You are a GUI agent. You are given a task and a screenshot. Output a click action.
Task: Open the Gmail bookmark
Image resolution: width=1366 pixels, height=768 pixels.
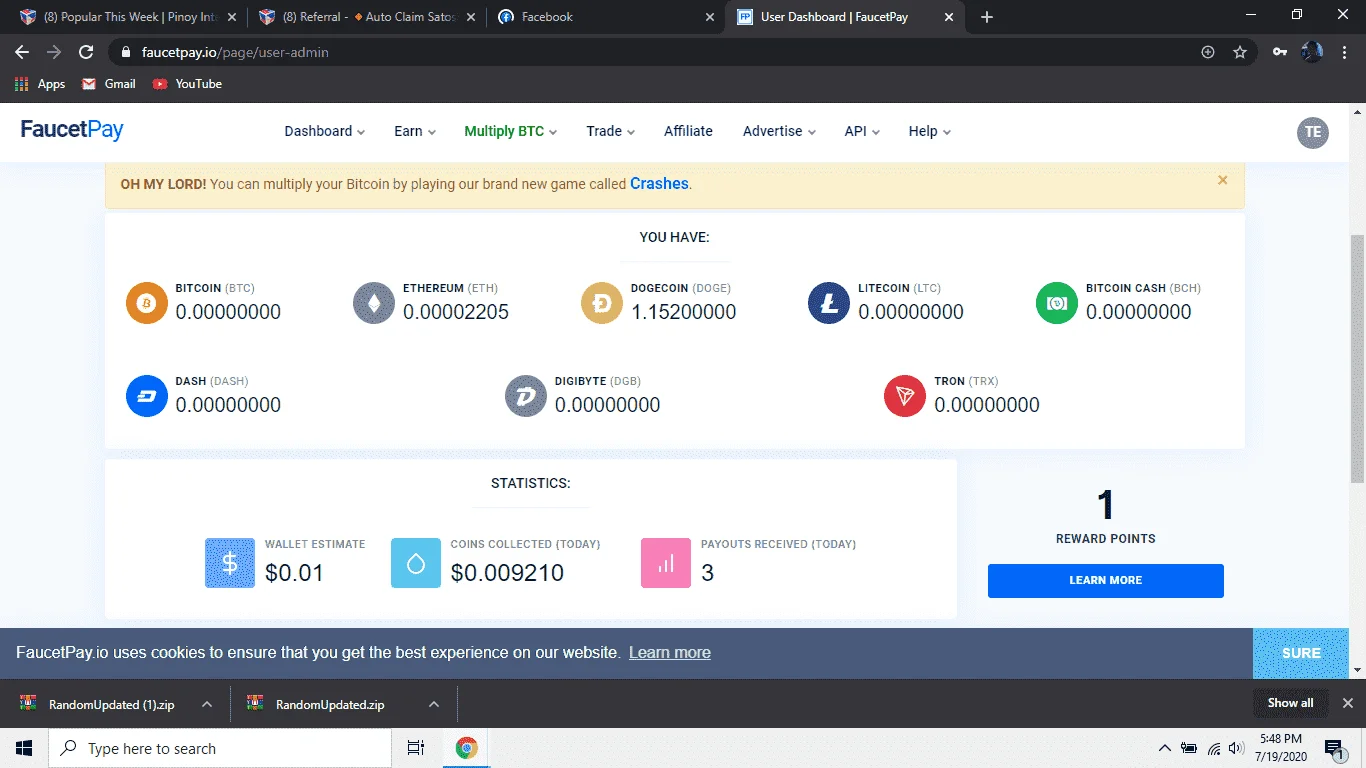point(109,84)
